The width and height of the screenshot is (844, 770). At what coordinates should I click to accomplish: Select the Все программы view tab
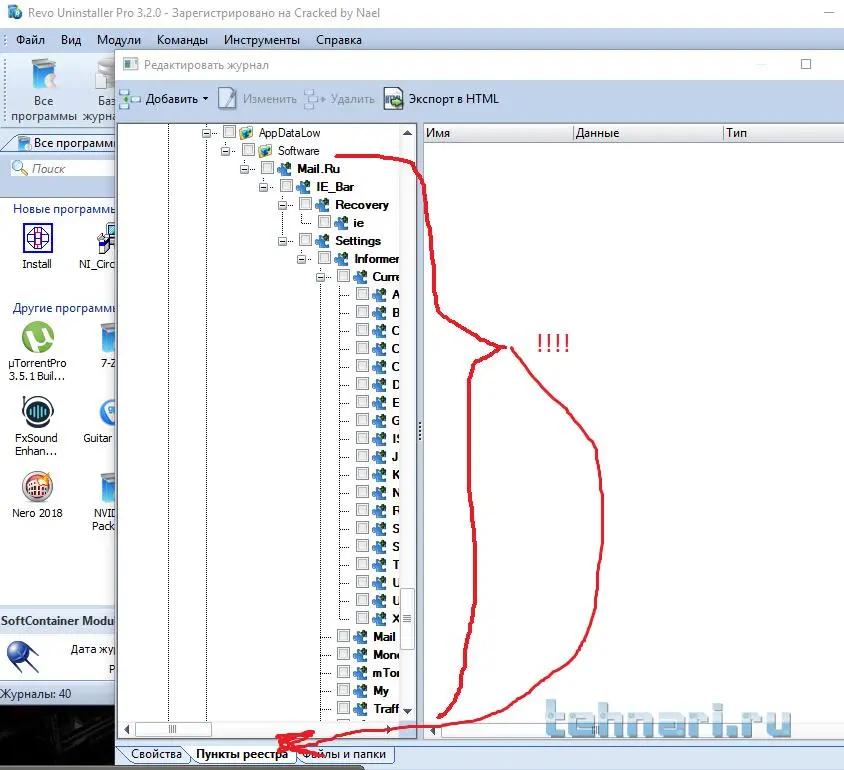[66, 143]
